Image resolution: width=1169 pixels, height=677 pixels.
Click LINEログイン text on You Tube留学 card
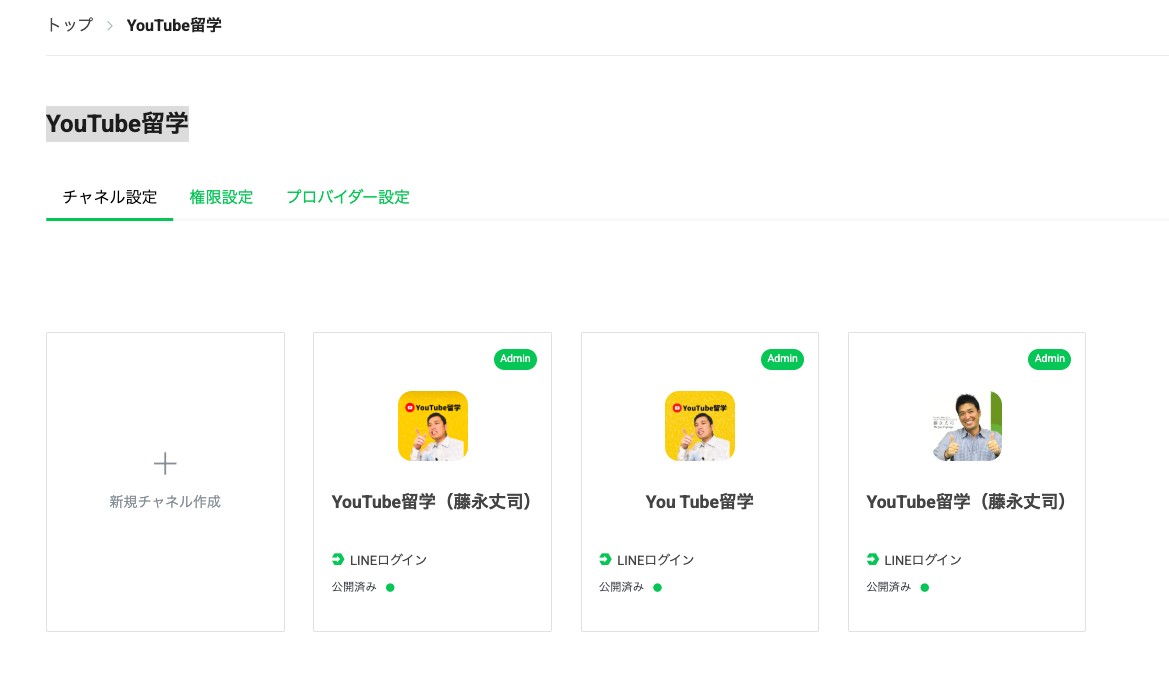[x=655, y=560]
